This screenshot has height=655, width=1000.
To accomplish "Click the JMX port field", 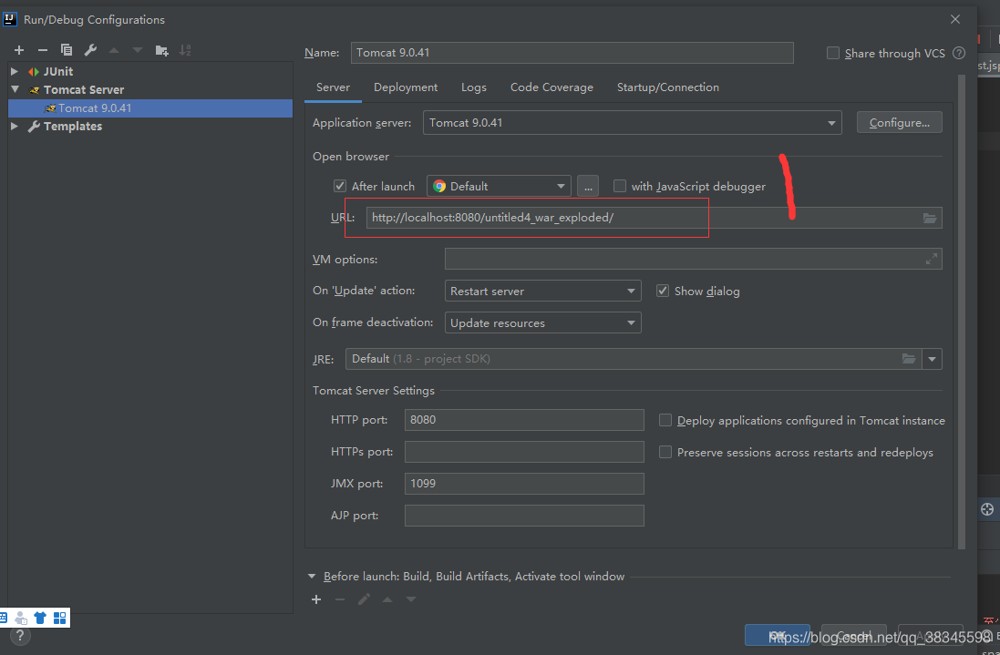I will [524, 483].
